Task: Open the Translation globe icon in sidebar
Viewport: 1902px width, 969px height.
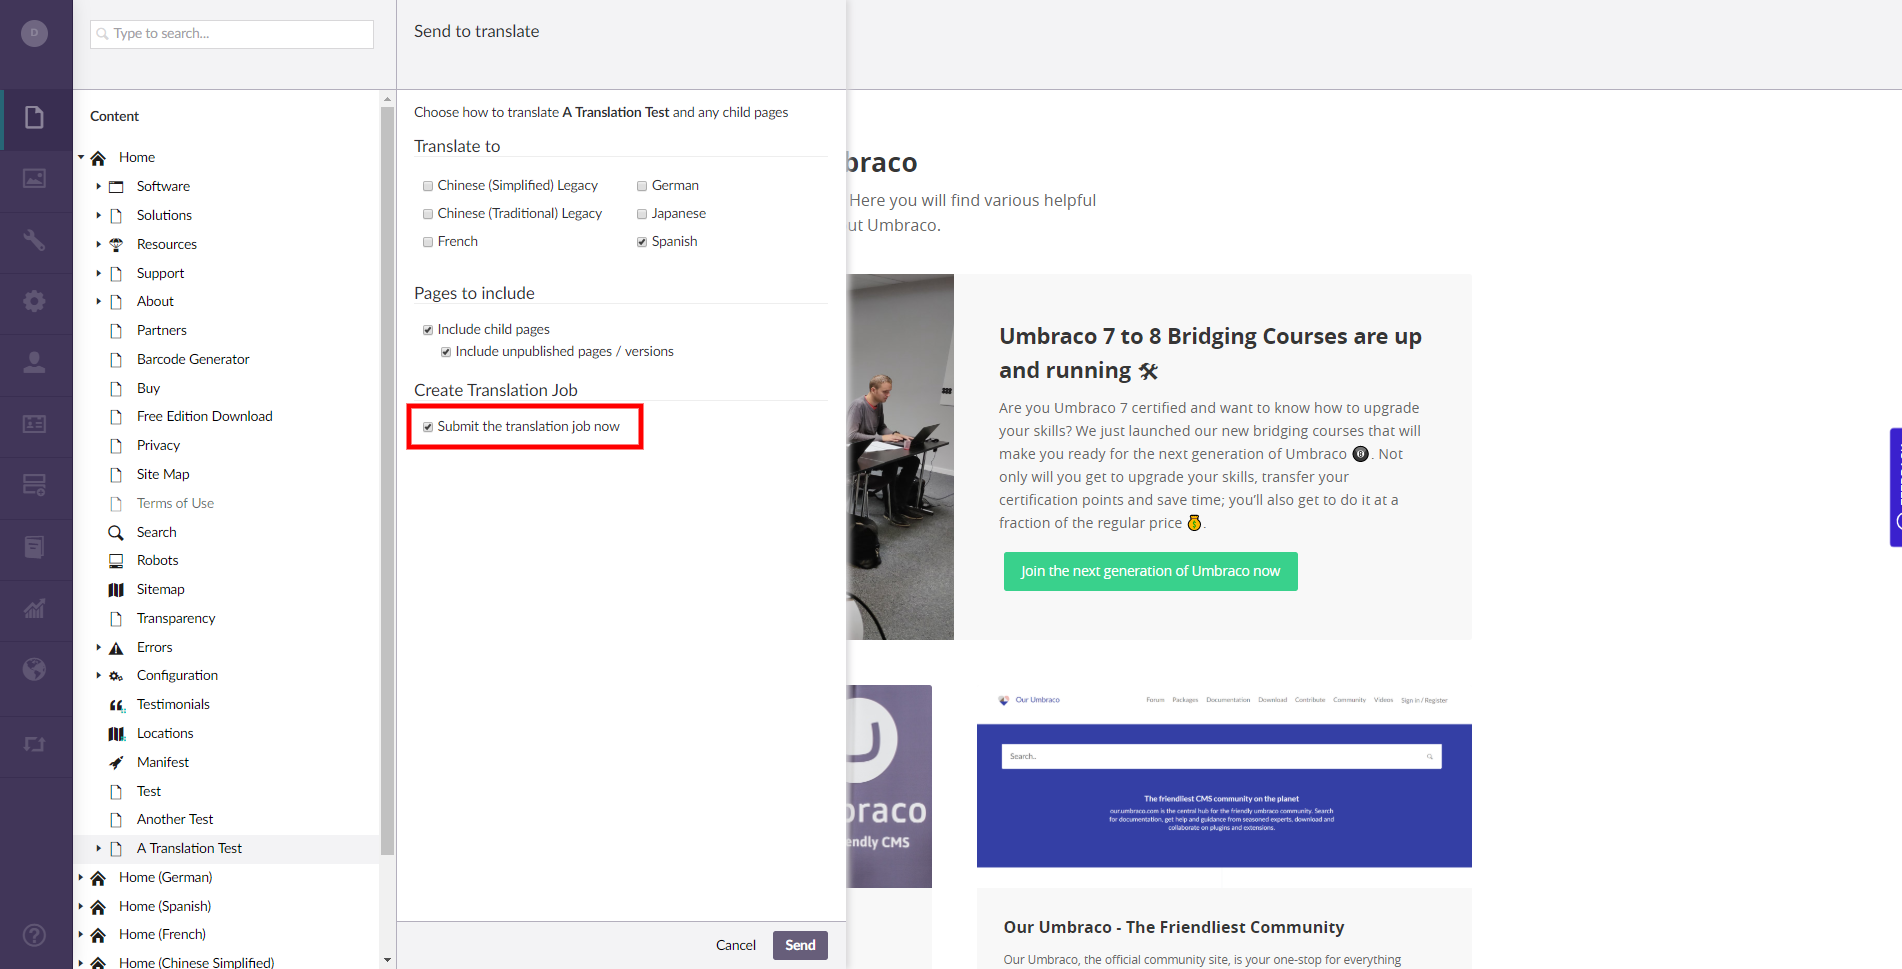Action: pos(34,670)
